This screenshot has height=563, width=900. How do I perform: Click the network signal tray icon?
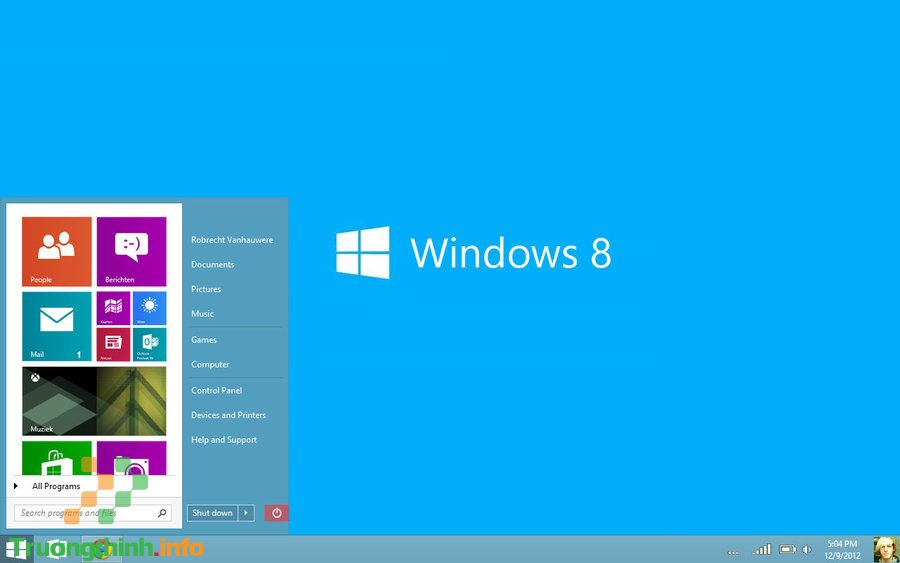coord(762,550)
